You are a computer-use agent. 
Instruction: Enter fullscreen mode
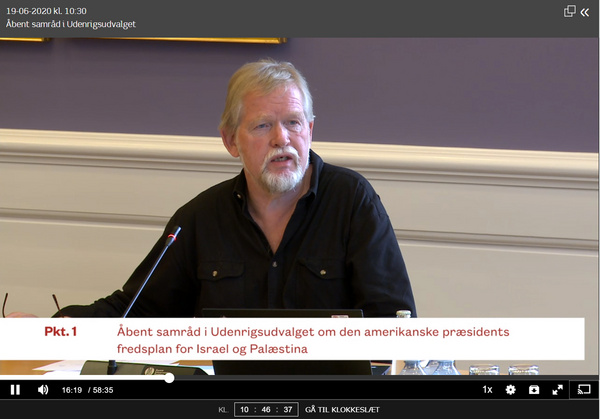[558, 390]
